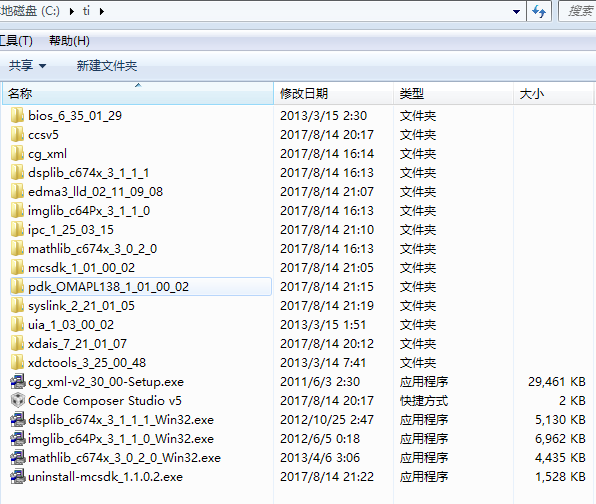Select the xdctools_3_25_00_48 folder icon
The height and width of the screenshot is (504, 596).
17,362
